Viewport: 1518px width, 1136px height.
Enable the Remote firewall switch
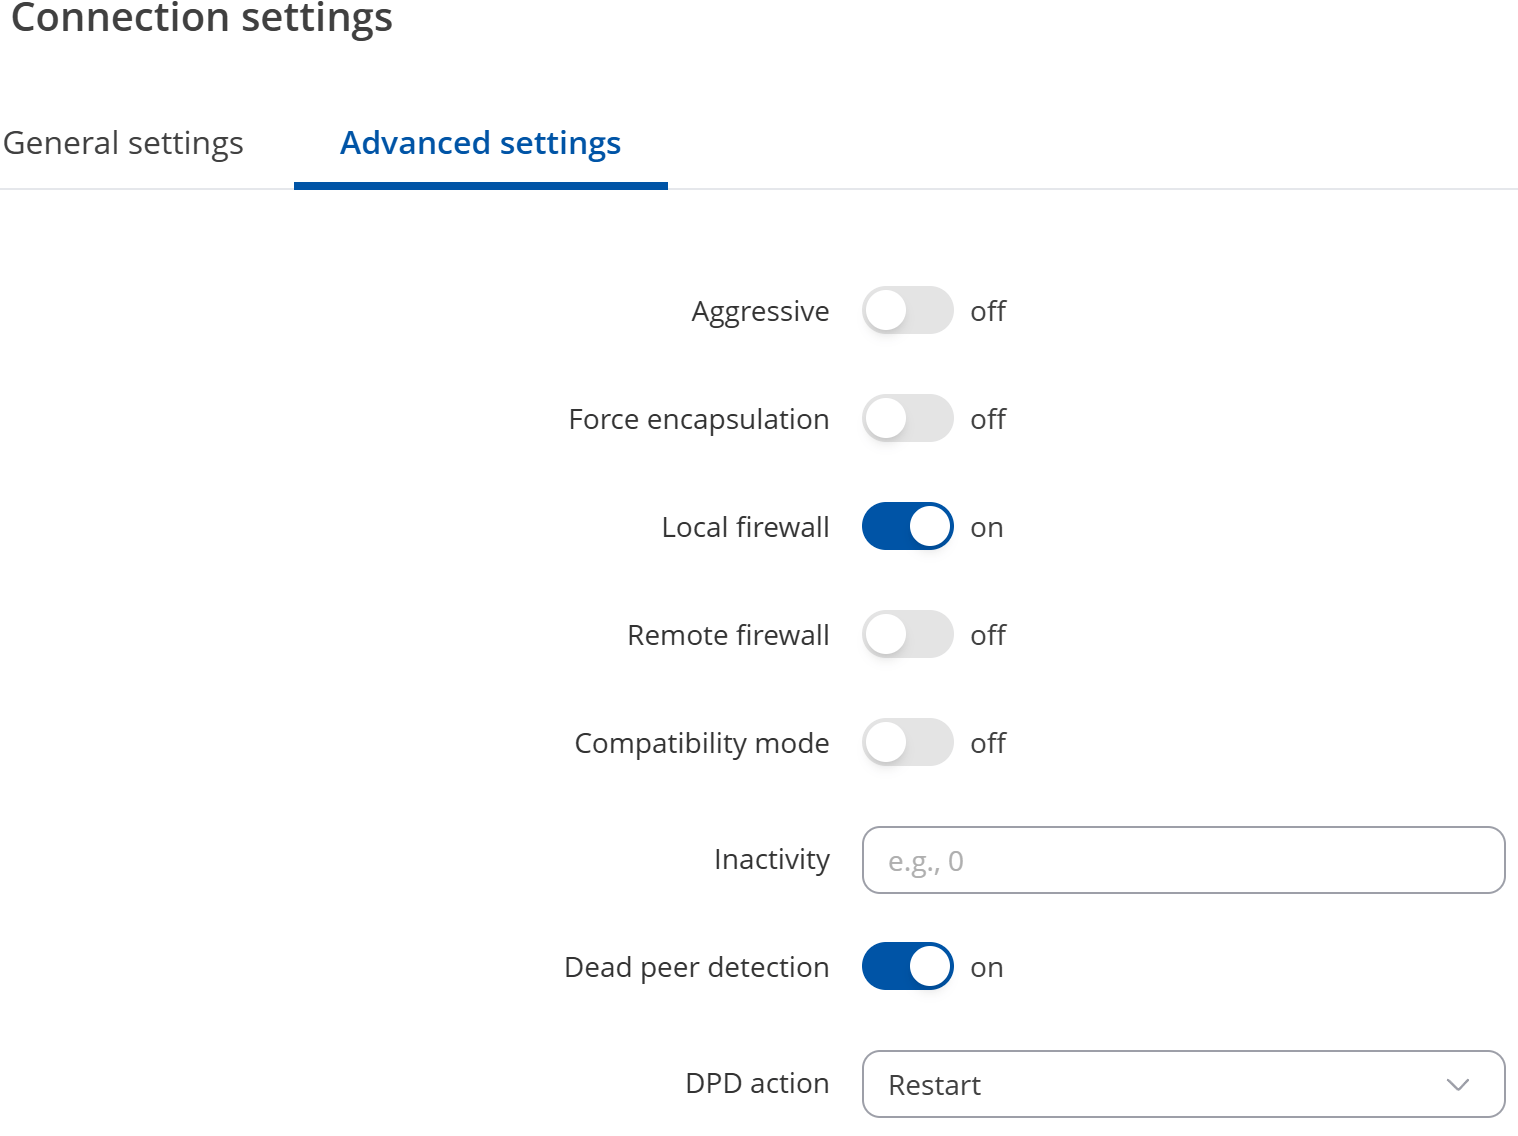(907, 634)
